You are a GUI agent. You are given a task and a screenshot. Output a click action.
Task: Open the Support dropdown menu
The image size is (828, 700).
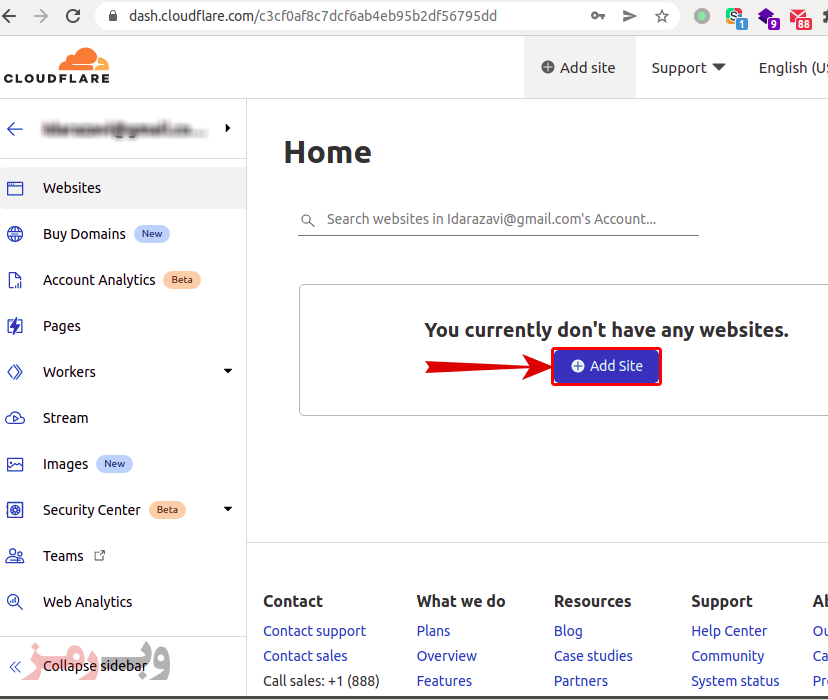click(688, 68)
